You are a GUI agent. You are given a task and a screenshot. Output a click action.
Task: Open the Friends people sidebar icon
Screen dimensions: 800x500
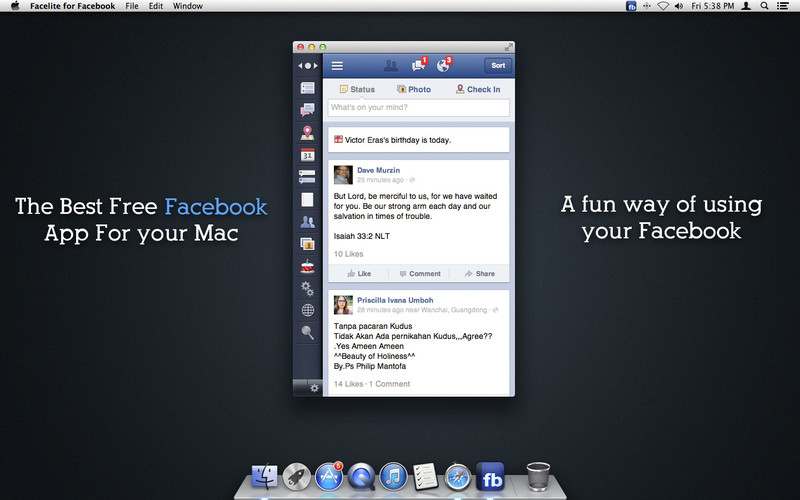[x=307, y=222]
